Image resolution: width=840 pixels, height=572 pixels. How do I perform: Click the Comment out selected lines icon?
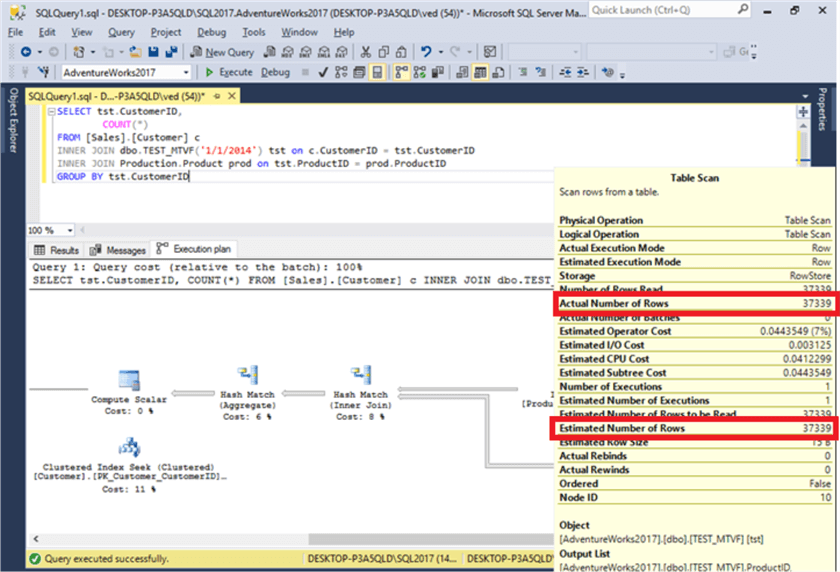(x=523, y=72)
